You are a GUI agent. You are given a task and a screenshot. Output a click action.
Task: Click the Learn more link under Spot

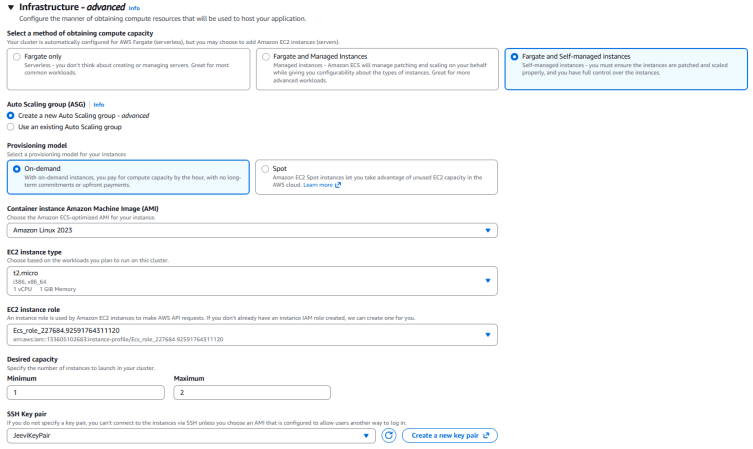318,185
